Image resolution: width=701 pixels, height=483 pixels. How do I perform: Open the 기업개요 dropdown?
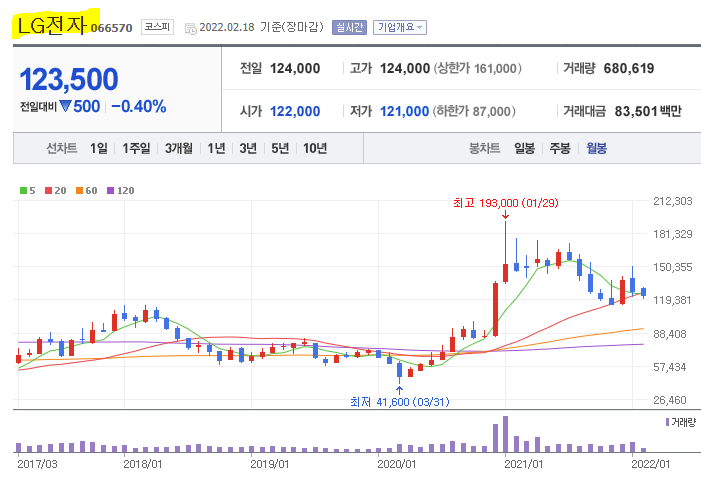coord(400,27)
